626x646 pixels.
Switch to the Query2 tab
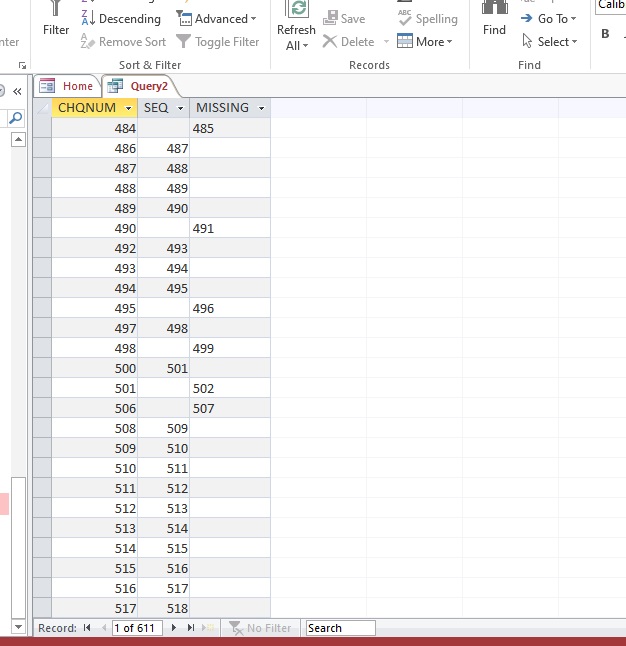(x=138, y=86)
